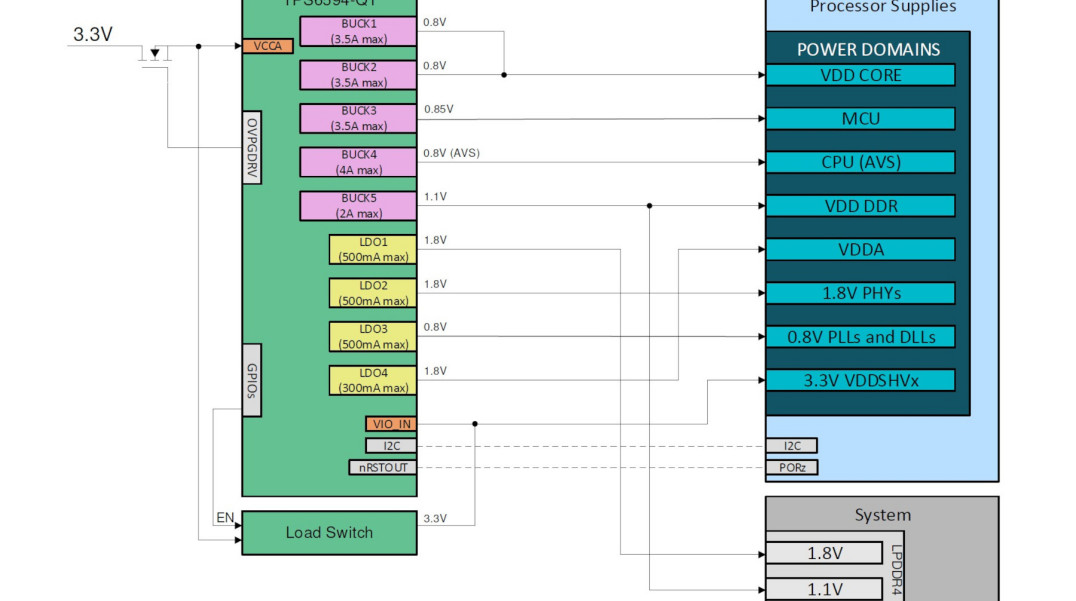Click the LPDDR4 1.8V supply box

click(824, 553)
